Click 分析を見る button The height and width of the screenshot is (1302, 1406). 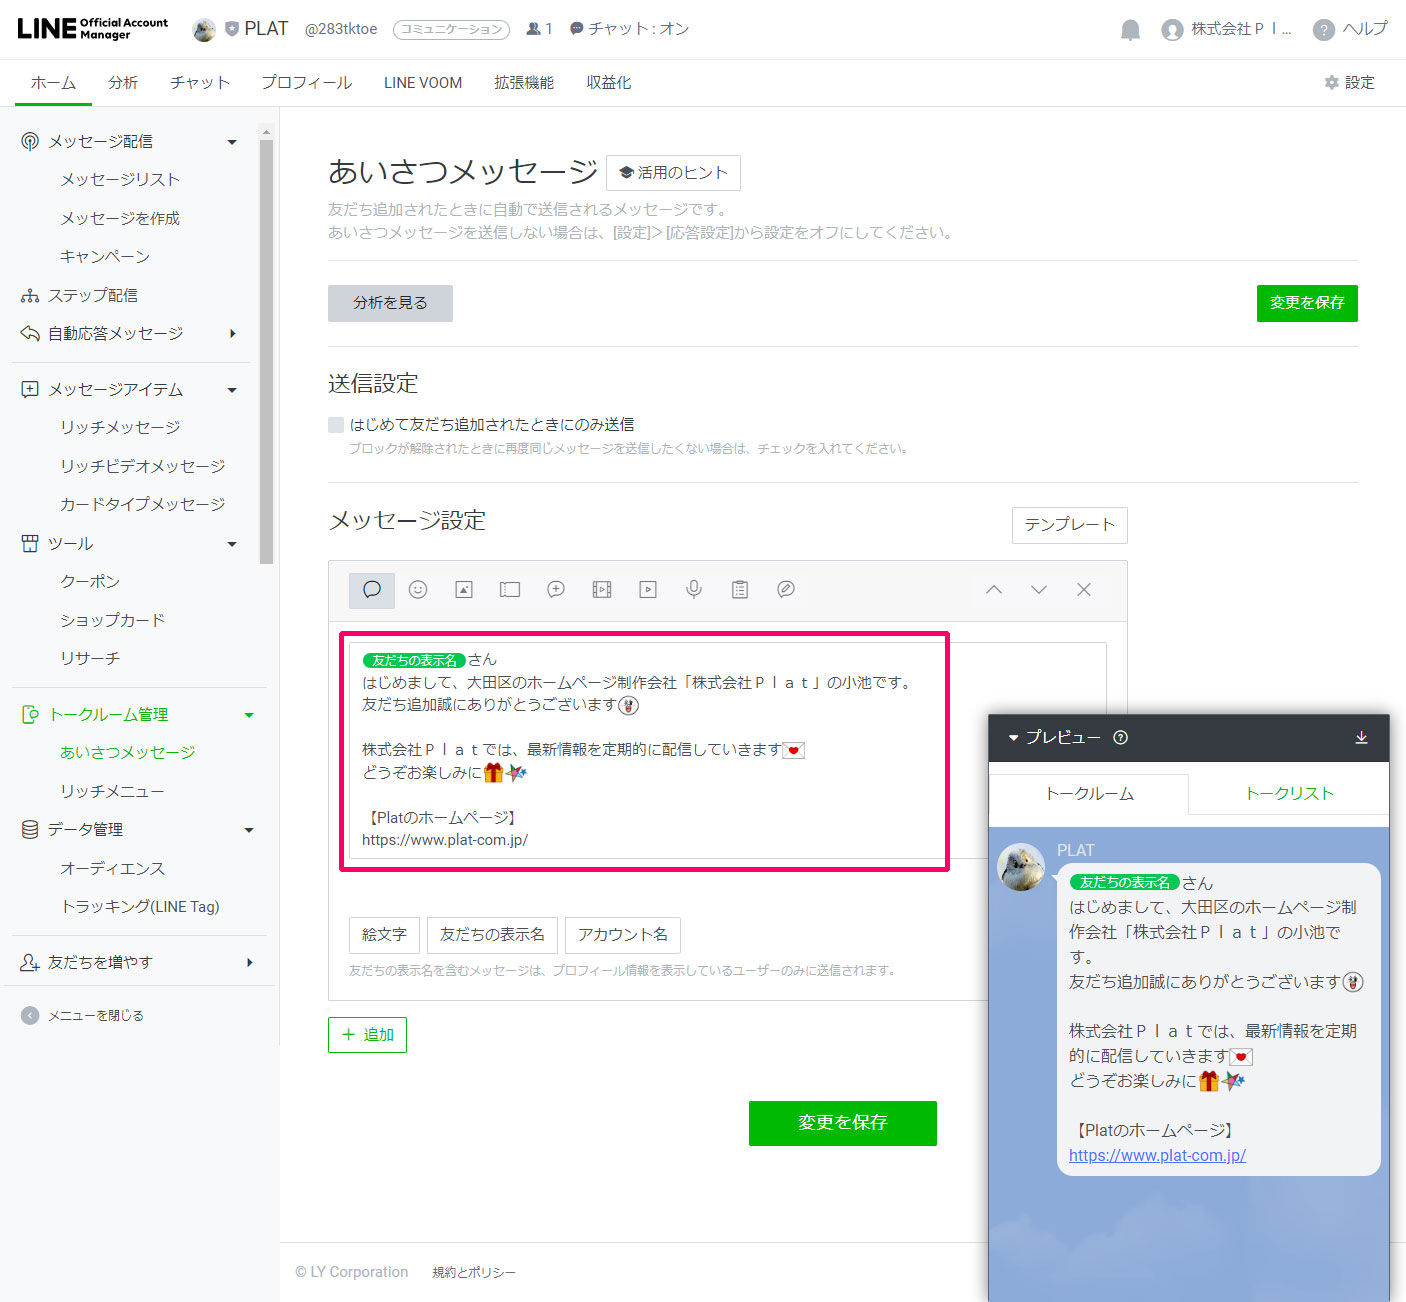click(x=390, y=303)
